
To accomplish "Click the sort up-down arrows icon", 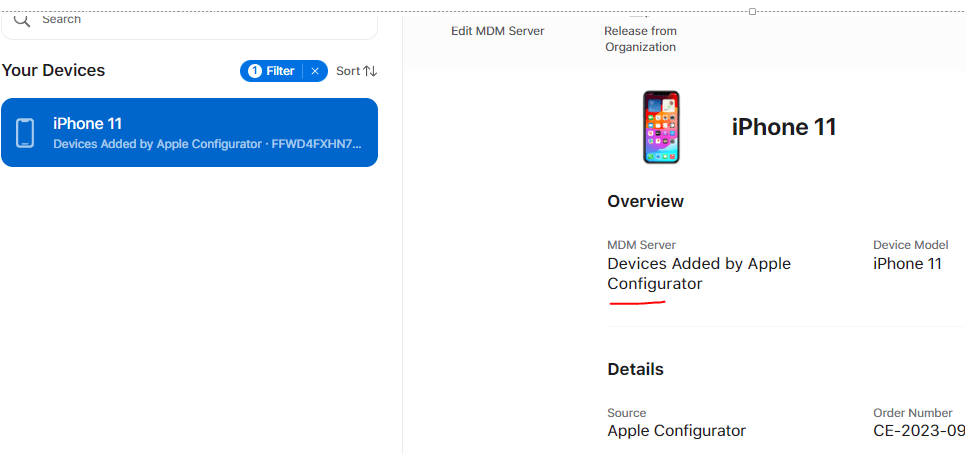I will tap(370, 71).
